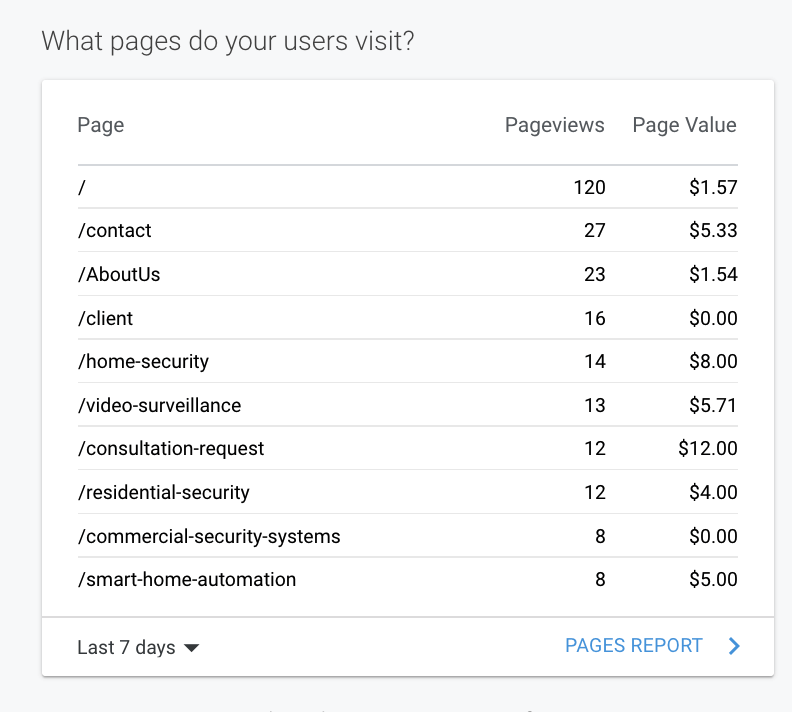Click the Page column header

pyautogui.click(x=101, y=125)
